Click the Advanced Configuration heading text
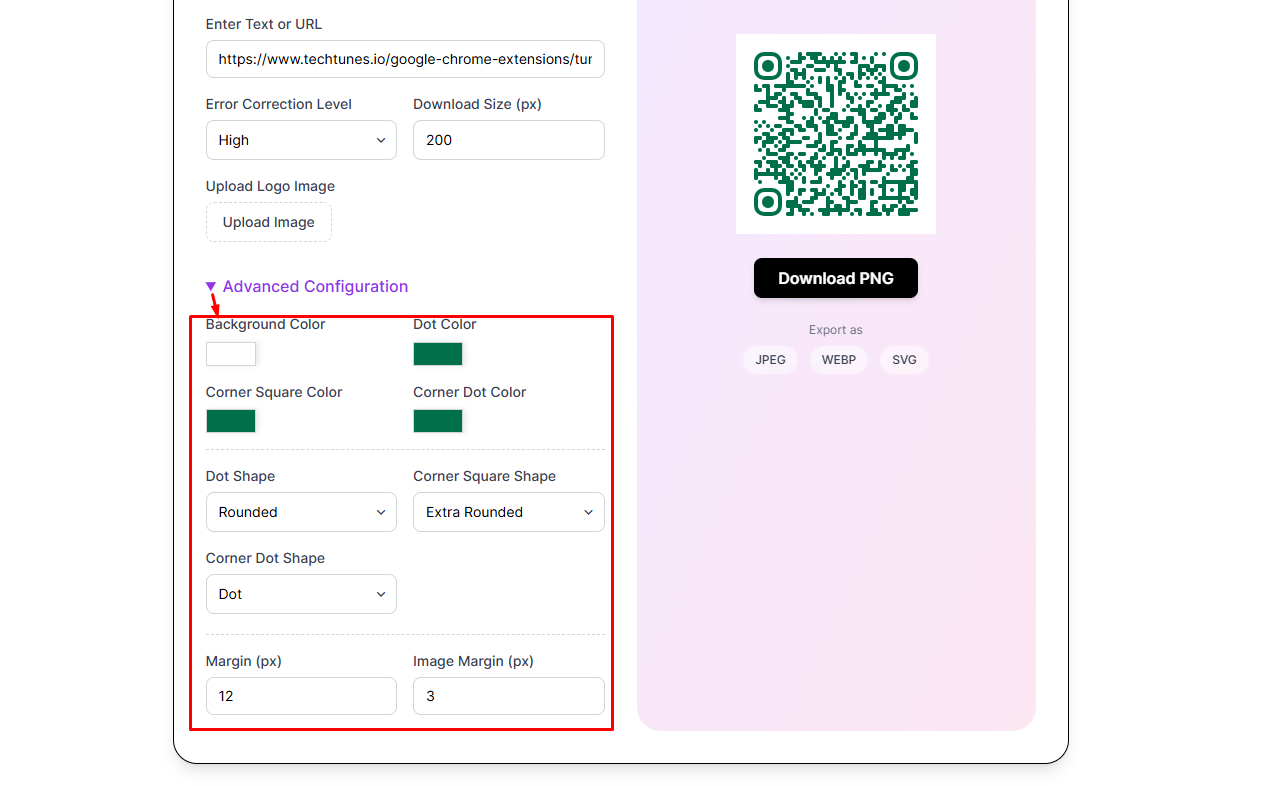This screenshot has width=1280, height=786. (x=315, y=286)
